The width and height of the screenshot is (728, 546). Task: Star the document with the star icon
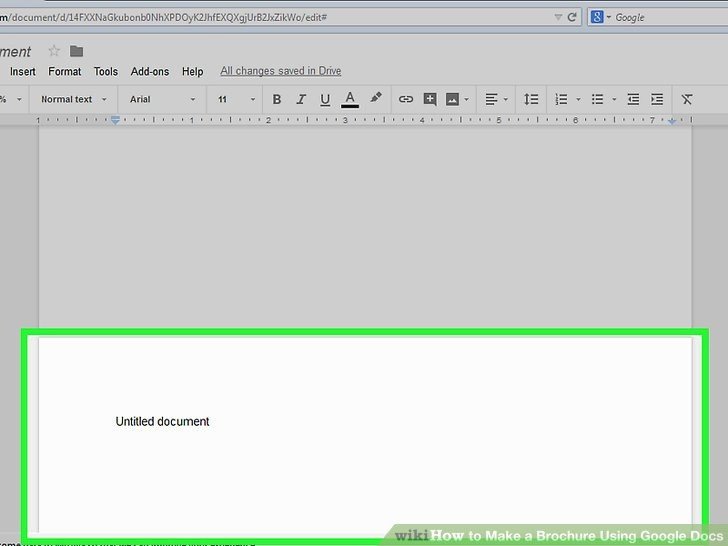[x=54, y=51]
